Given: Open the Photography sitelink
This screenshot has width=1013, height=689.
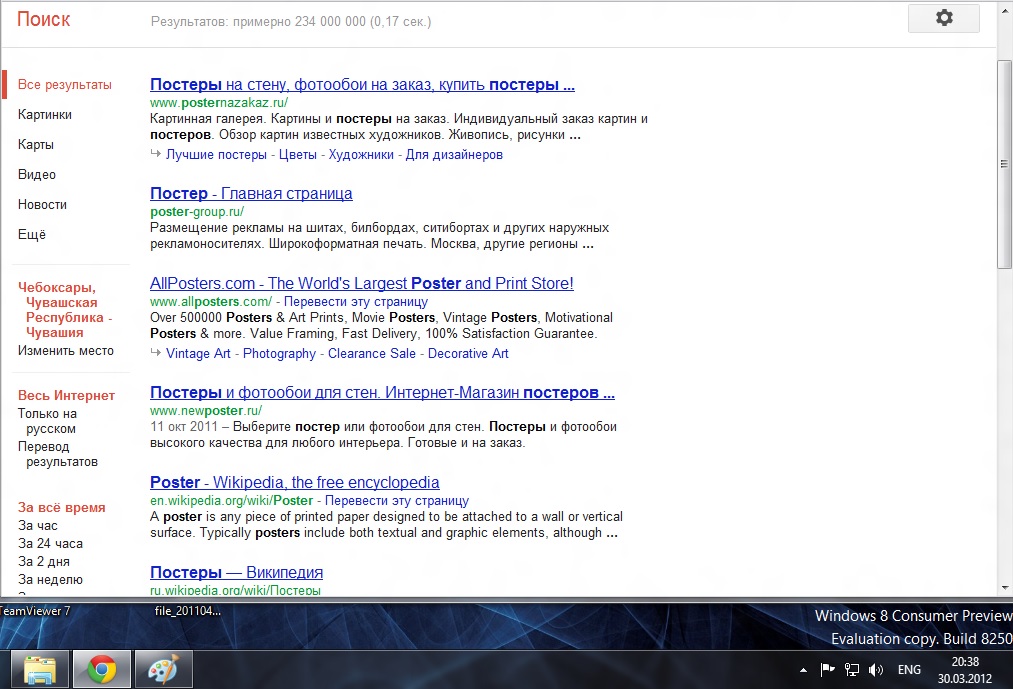Looking at the screenshot, I should pyautogui.click(x=279, y=354).
